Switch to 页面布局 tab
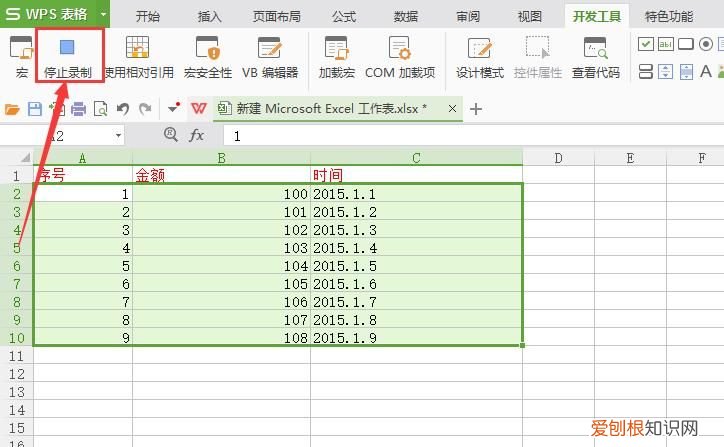724x447 pixels. click(277, 17)
